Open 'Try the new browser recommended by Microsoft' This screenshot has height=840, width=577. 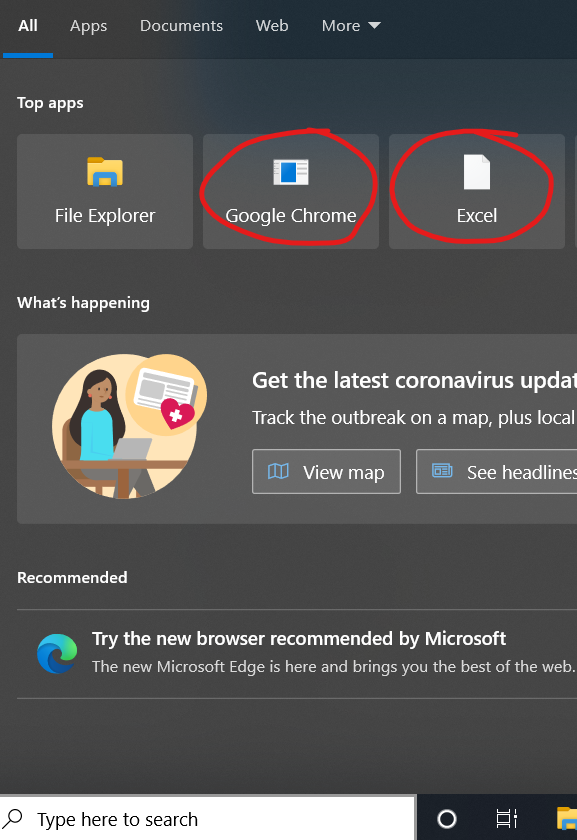(297, 654)
